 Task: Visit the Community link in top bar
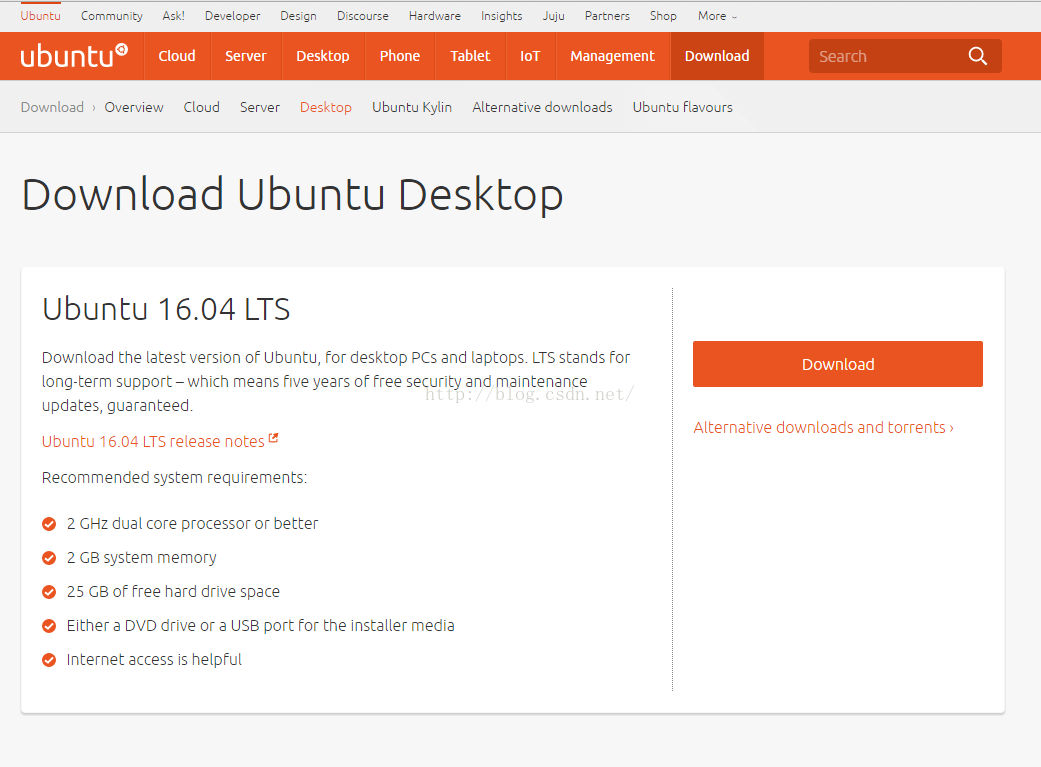tap(111, 16)
